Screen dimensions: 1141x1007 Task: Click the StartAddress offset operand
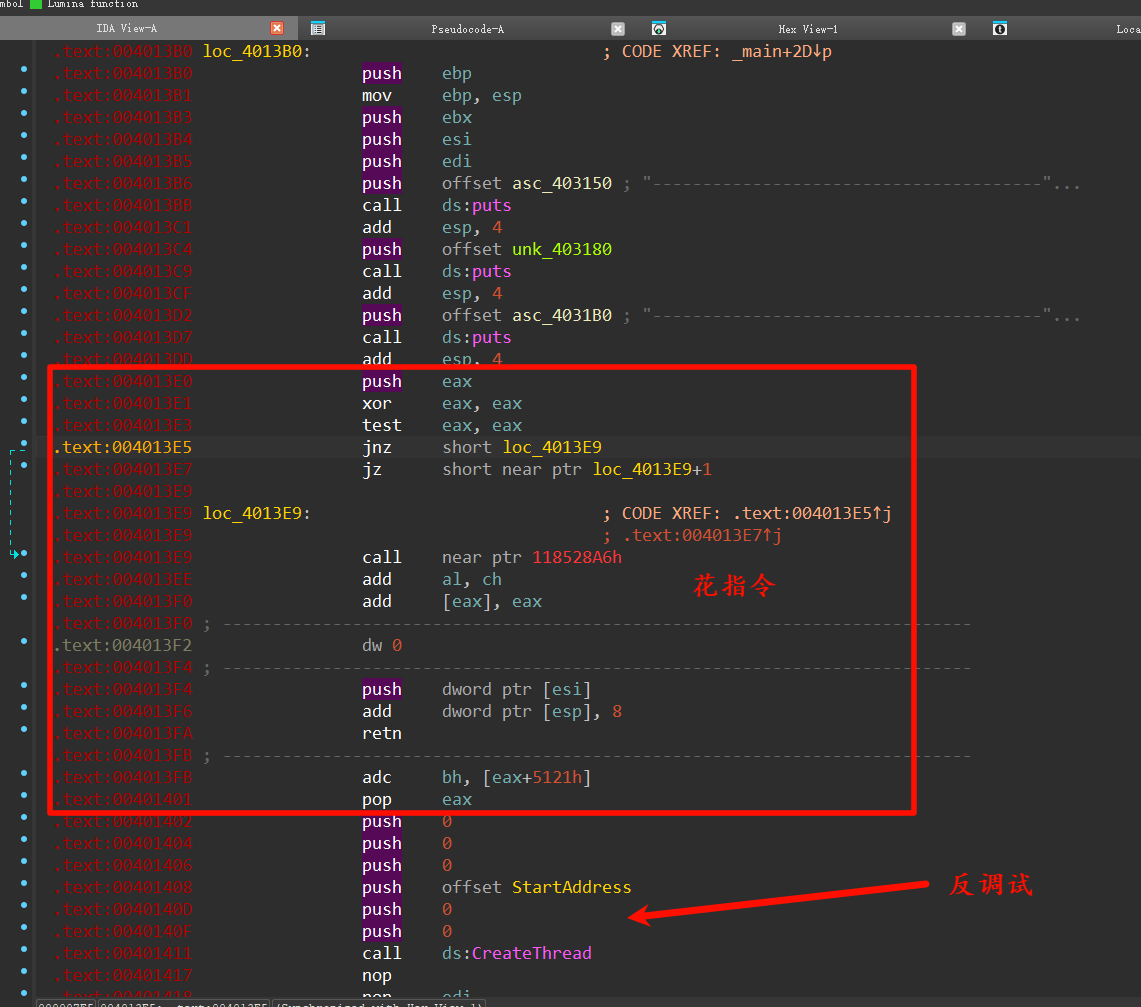tap(572, 888)
